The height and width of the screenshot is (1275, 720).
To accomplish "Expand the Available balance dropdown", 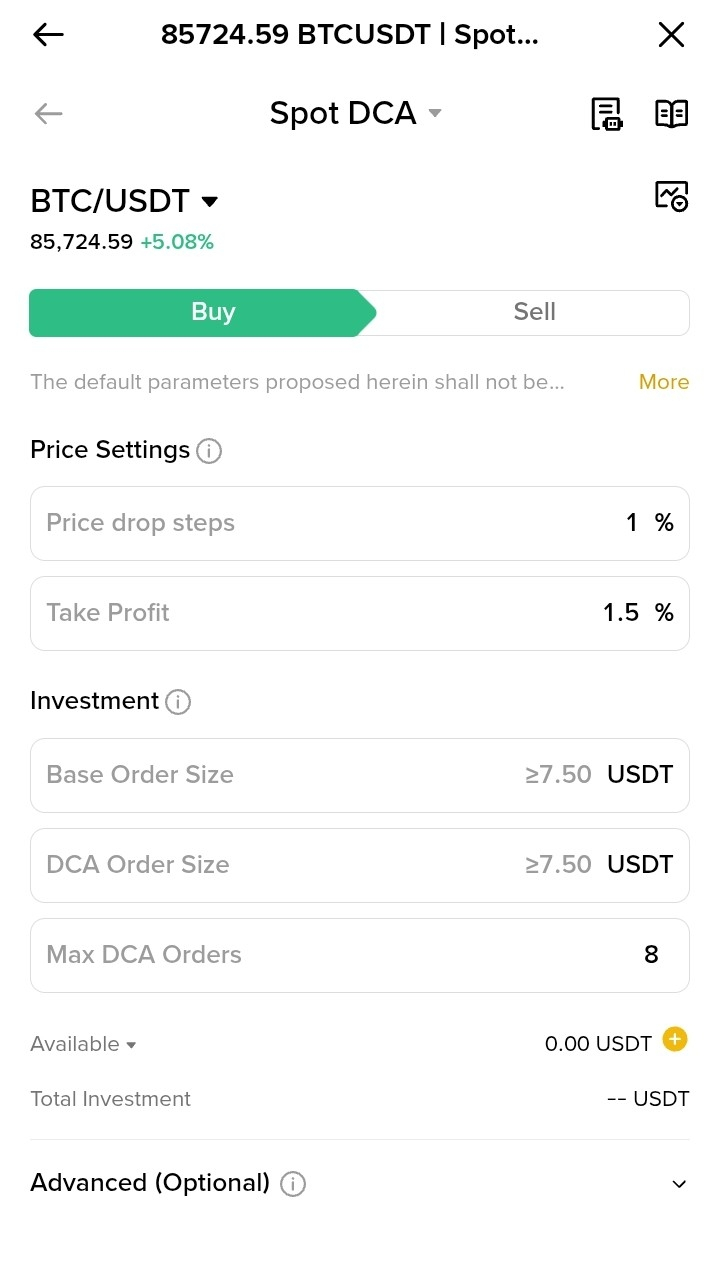I will (x=83, y=1044).
